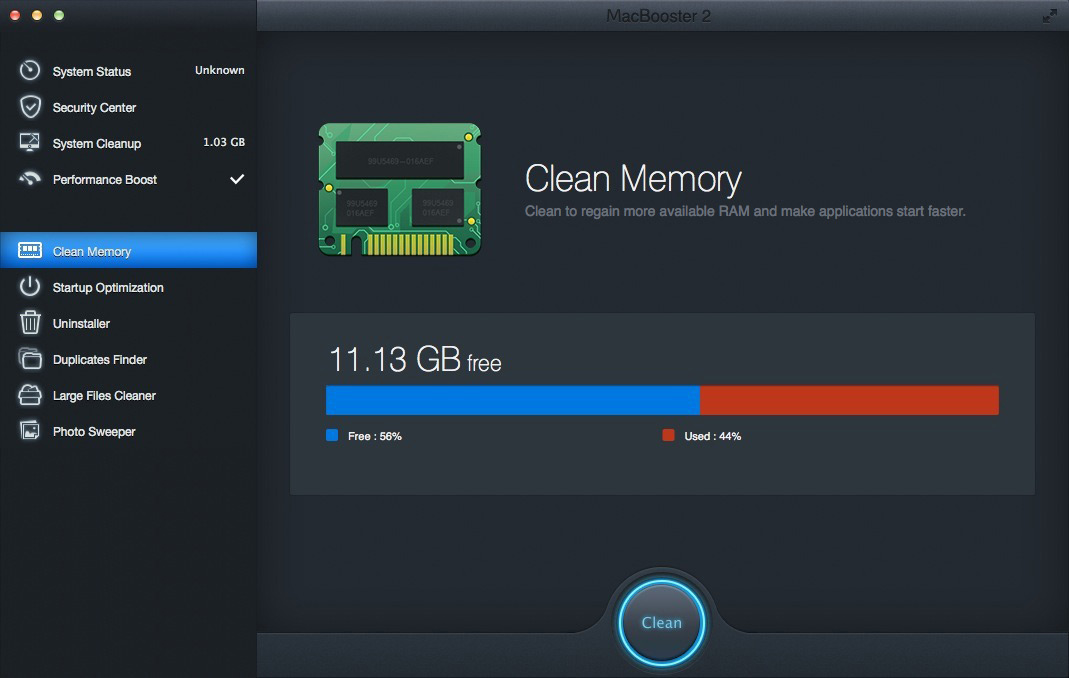Click the Performance Boost checkmark
Image resolution: width=1069 pixels, height=678 pixels.
pos(237,179)
